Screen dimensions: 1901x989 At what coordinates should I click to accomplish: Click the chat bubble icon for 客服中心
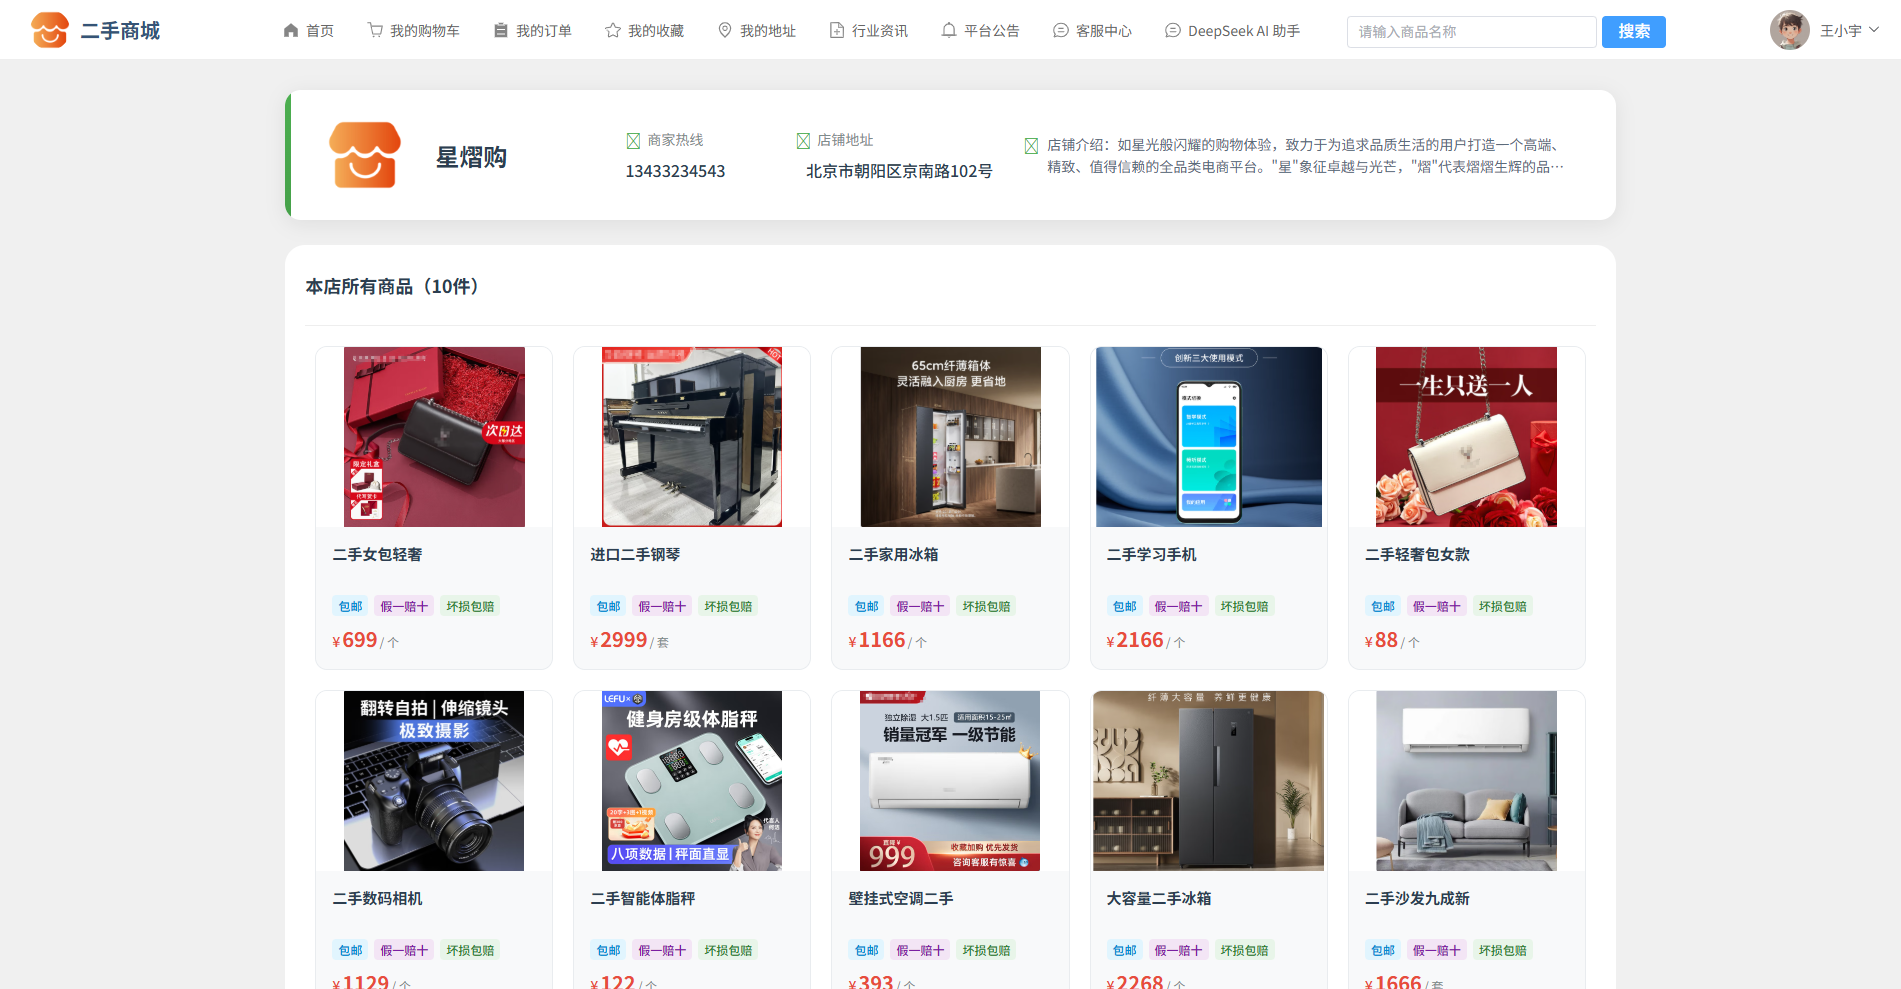click(1061, 31)
